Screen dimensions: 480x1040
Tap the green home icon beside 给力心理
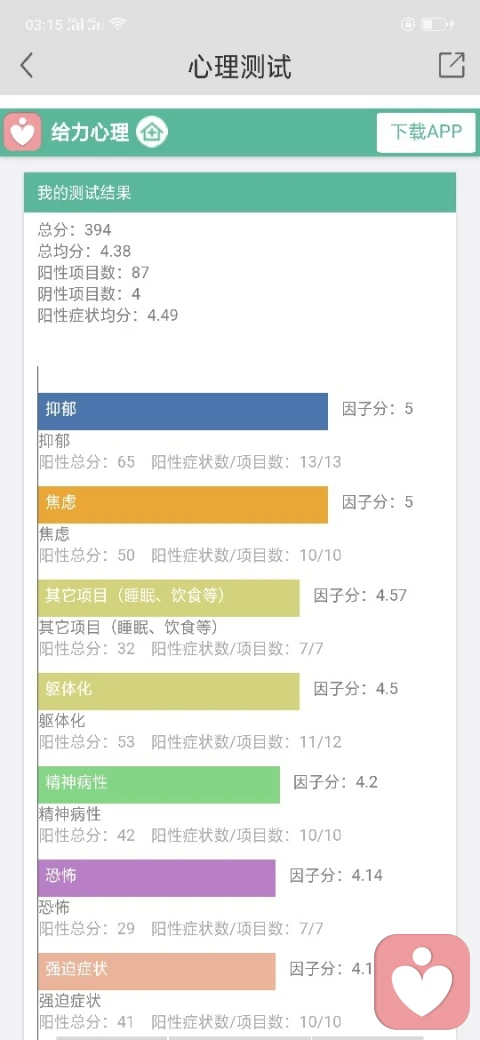pyautogui.click(x=152, y=133)
